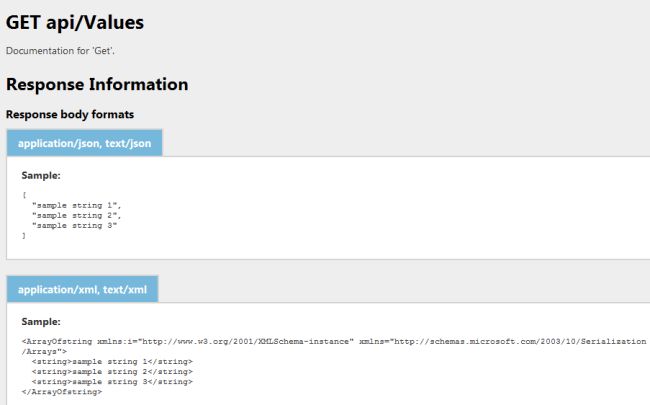Screen dimensions: 650x405
Task: Click the Response Information heading
Action: coord(97,84)
